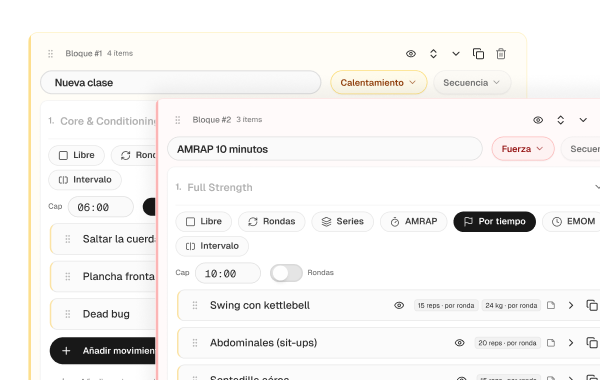This screenshot has width=600, height=380.
Task: Toggle visibility eye icon for Bloque #2
Action: [538, 120]
